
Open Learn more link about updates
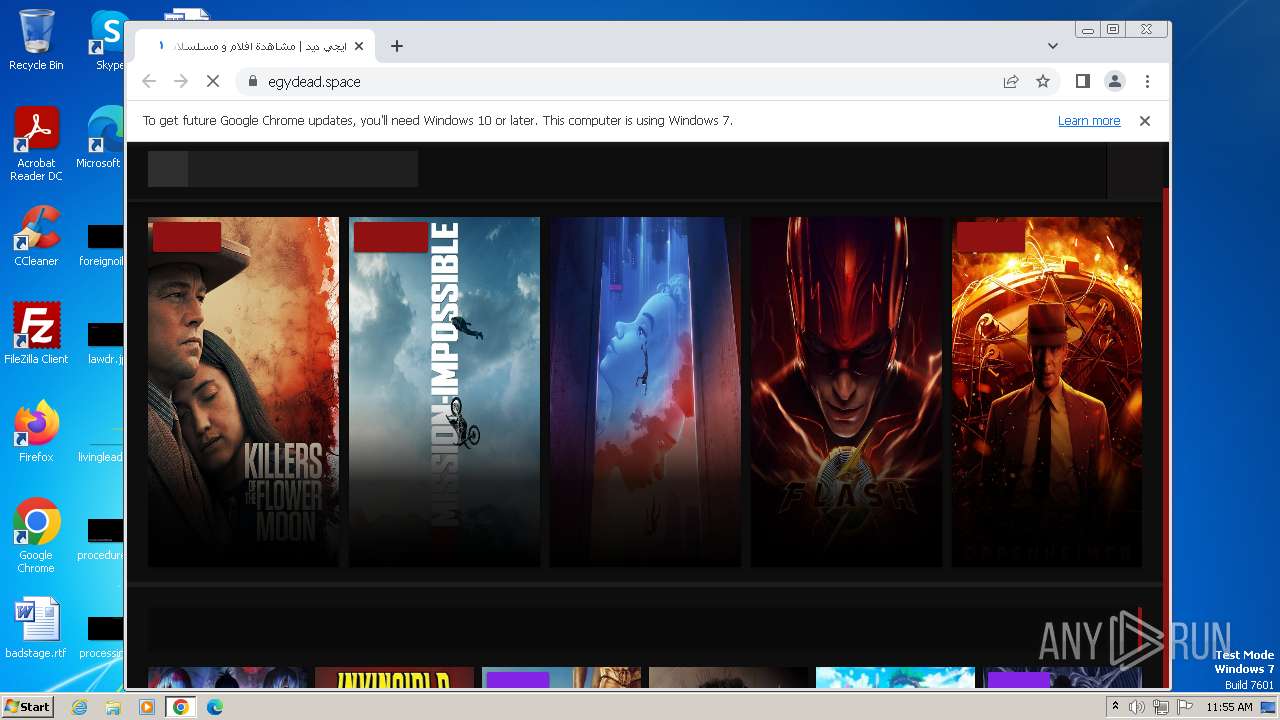tap(1089, 121)
